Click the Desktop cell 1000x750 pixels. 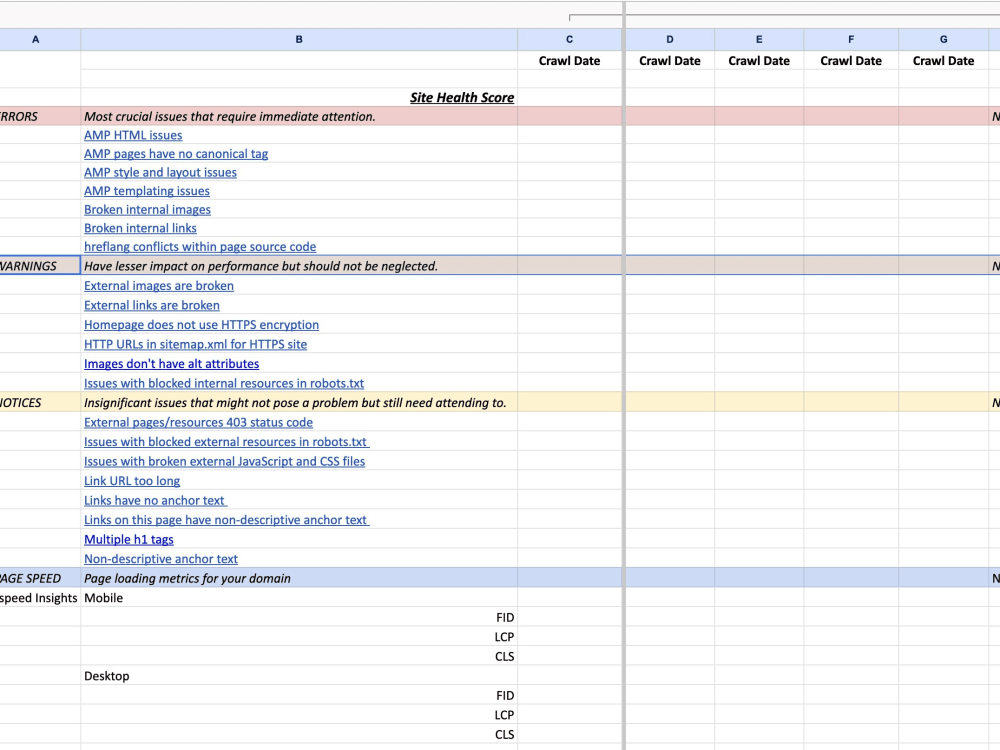pos(299,676)
